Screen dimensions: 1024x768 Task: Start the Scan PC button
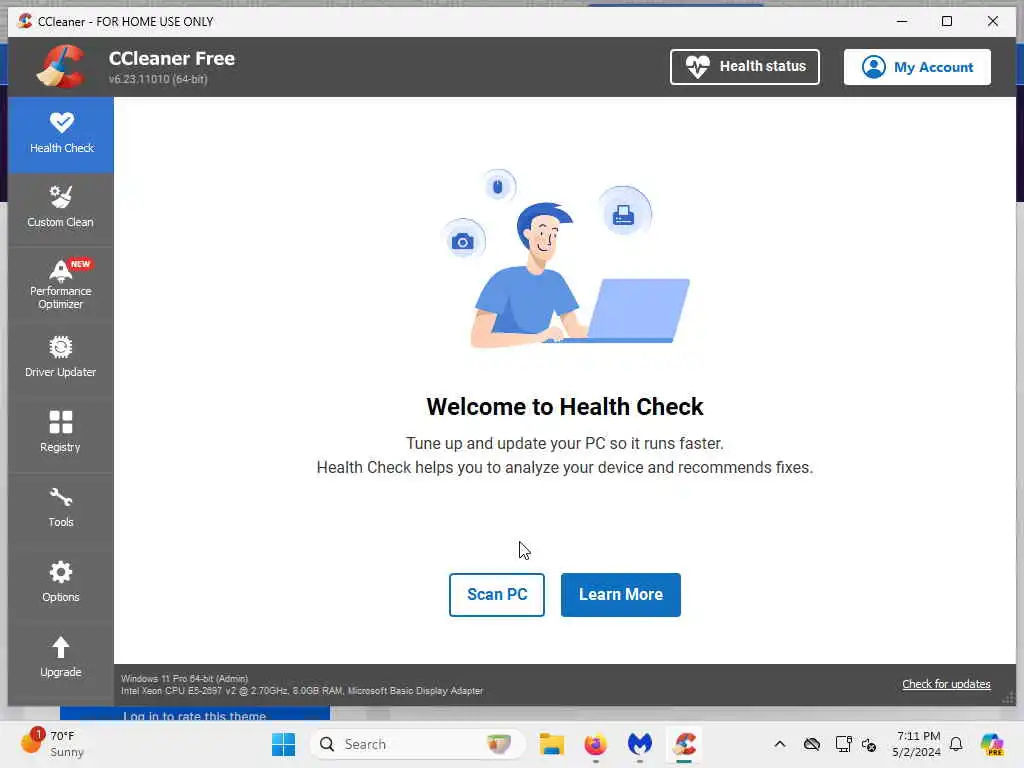[496, 594]
